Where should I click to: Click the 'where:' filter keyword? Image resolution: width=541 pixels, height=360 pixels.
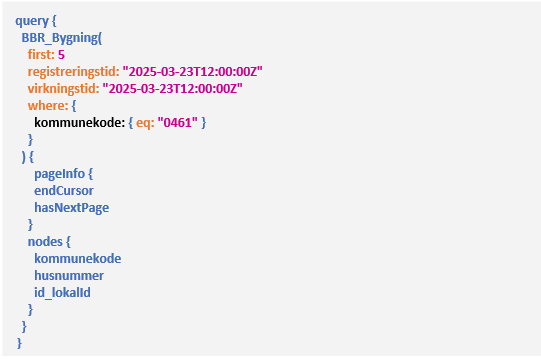pos(48,106)
